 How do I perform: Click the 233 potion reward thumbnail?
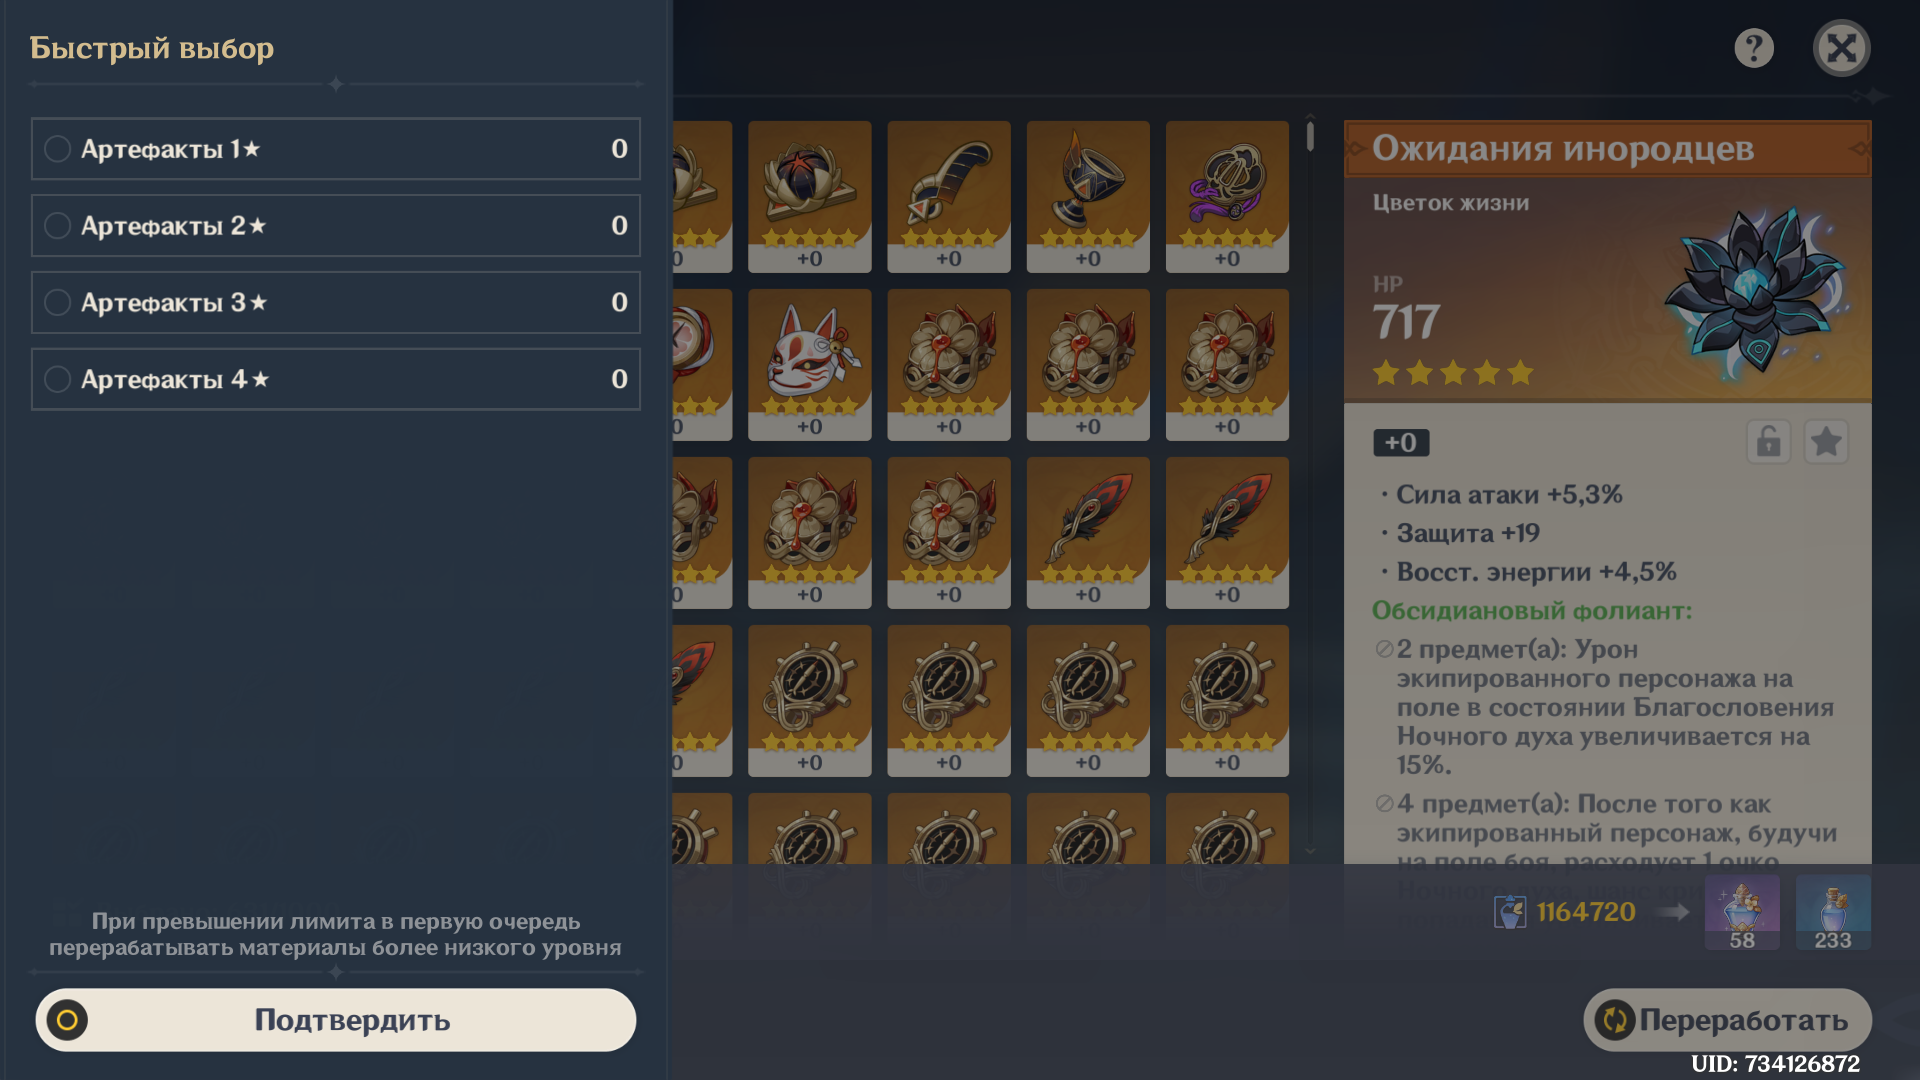click(1833, 913)
